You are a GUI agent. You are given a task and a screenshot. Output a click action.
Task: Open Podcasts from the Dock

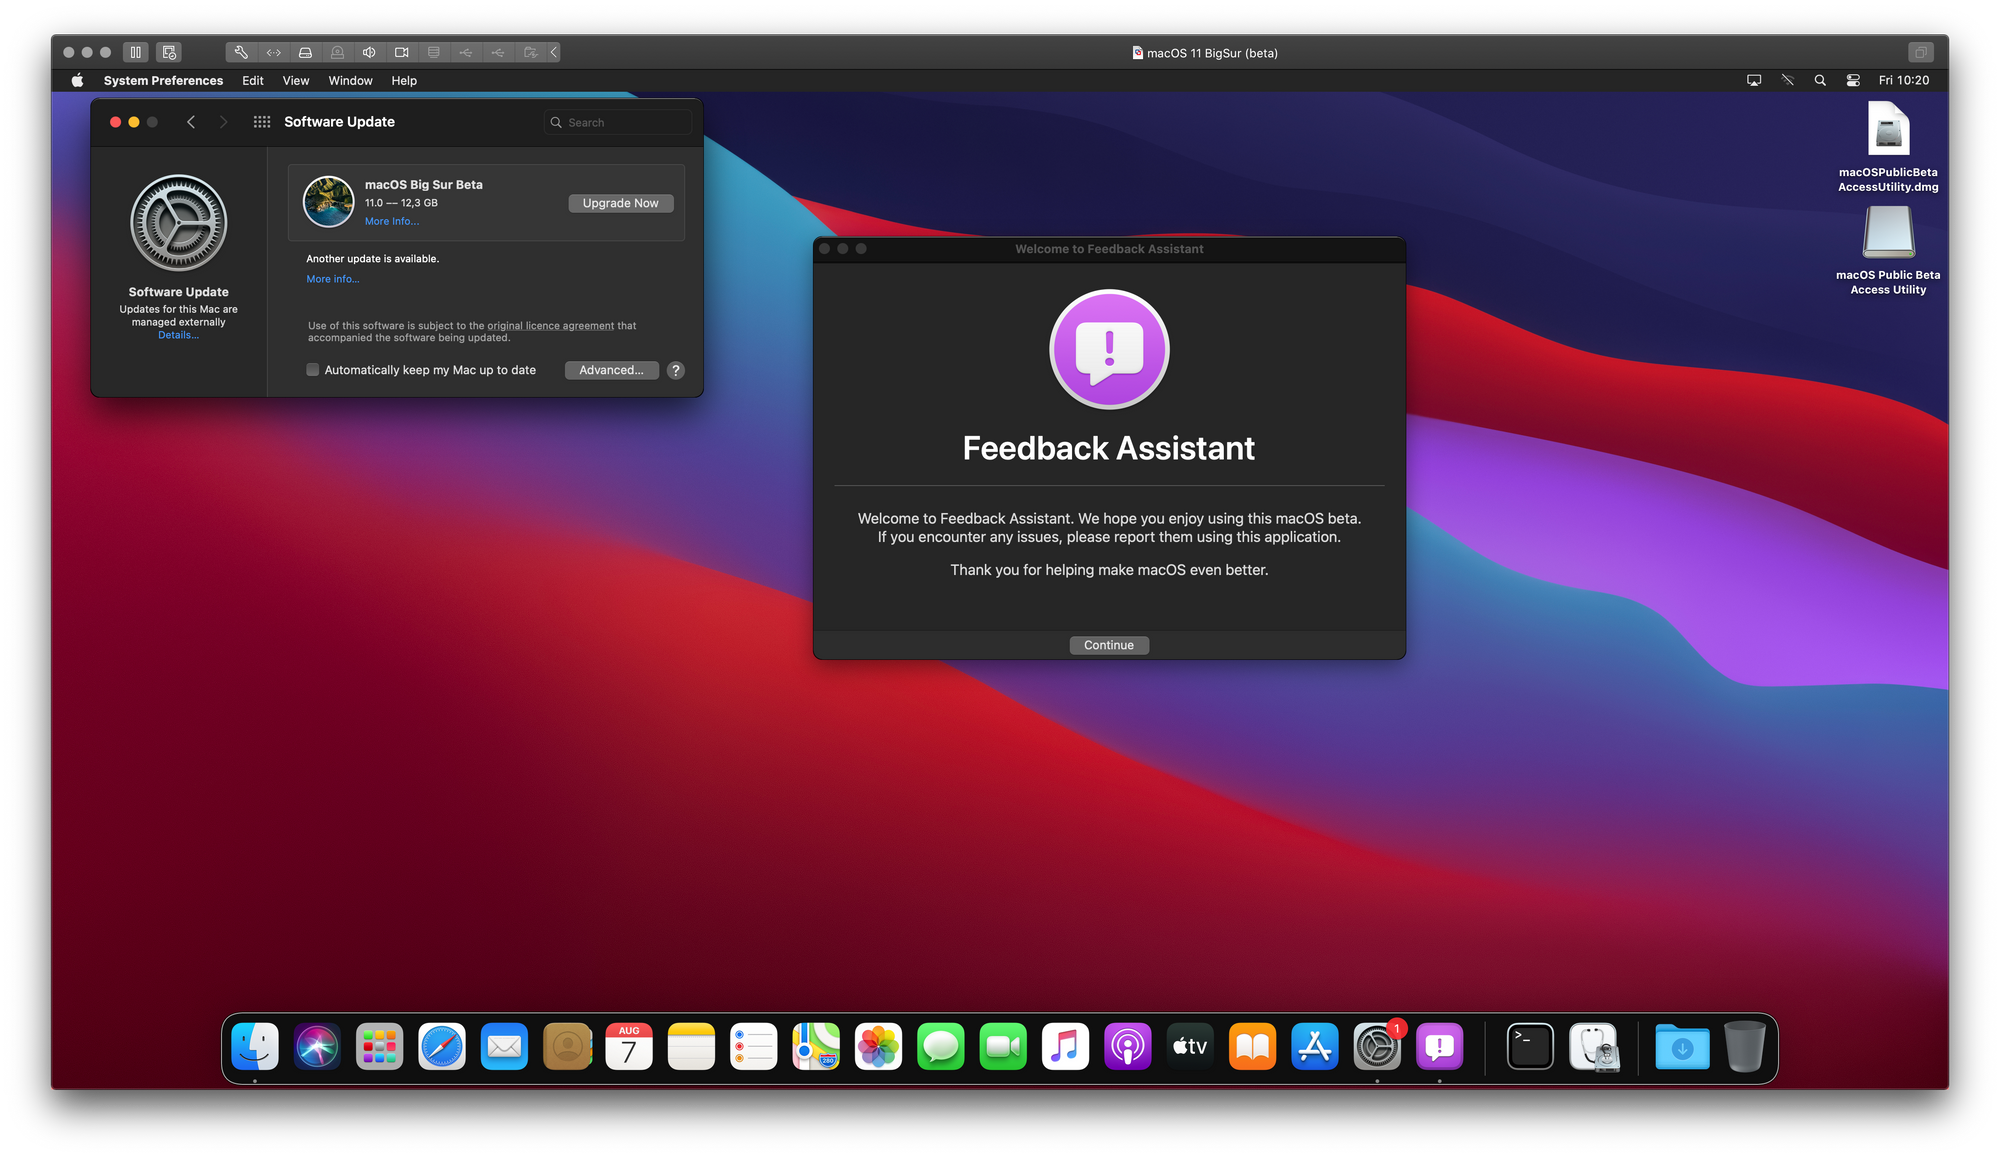[x=1128, y=1047]
